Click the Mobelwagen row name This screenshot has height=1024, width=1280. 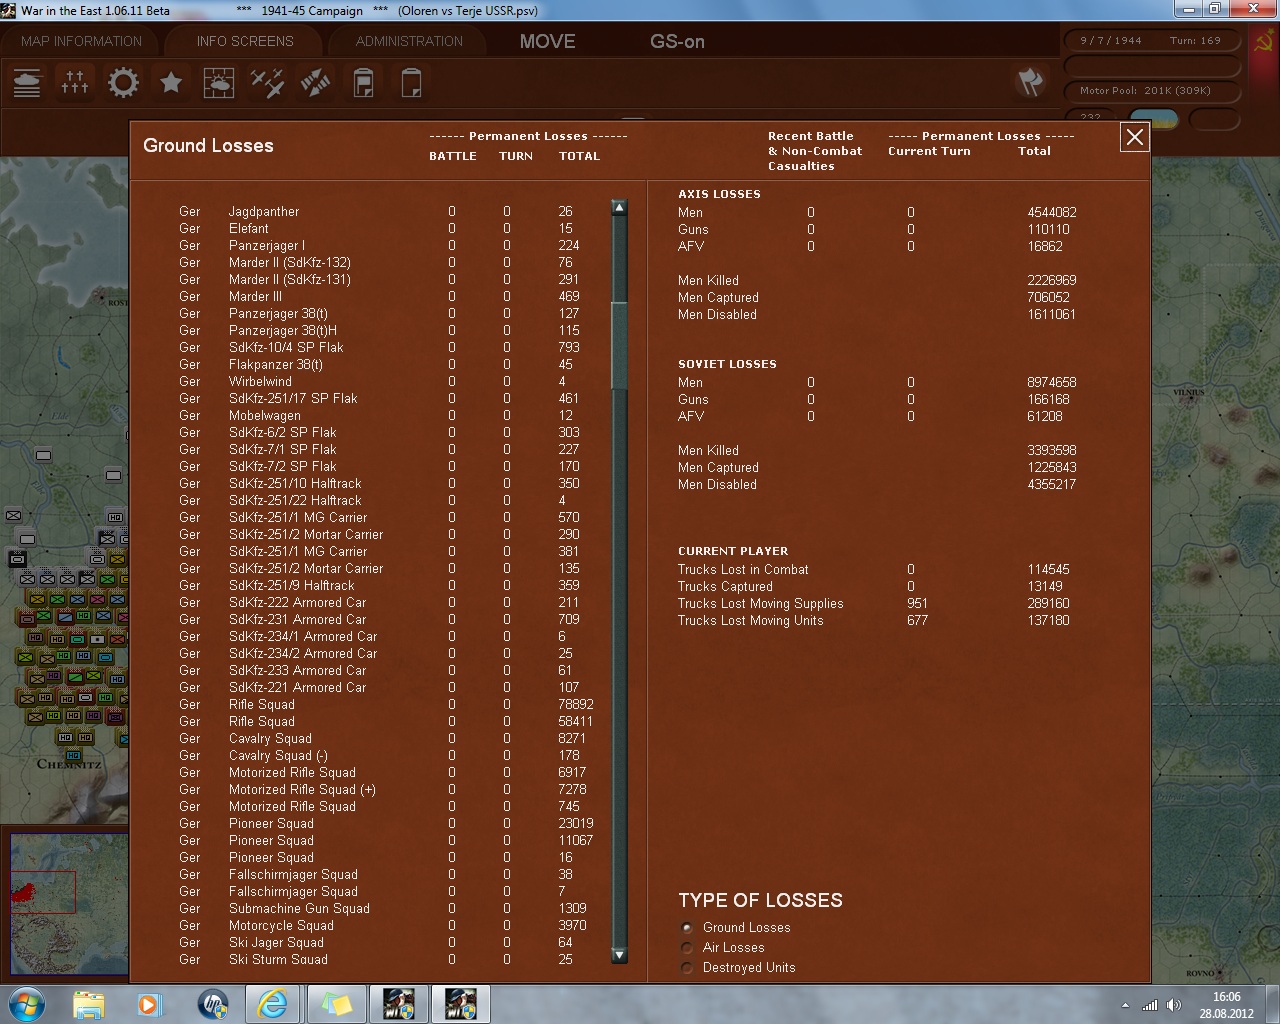[x=265, y=415]
